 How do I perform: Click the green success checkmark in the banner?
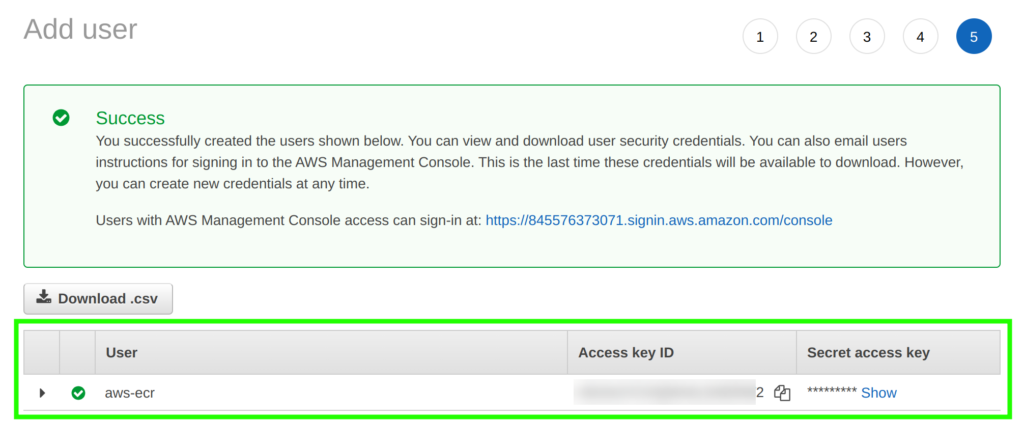[61, 118]
